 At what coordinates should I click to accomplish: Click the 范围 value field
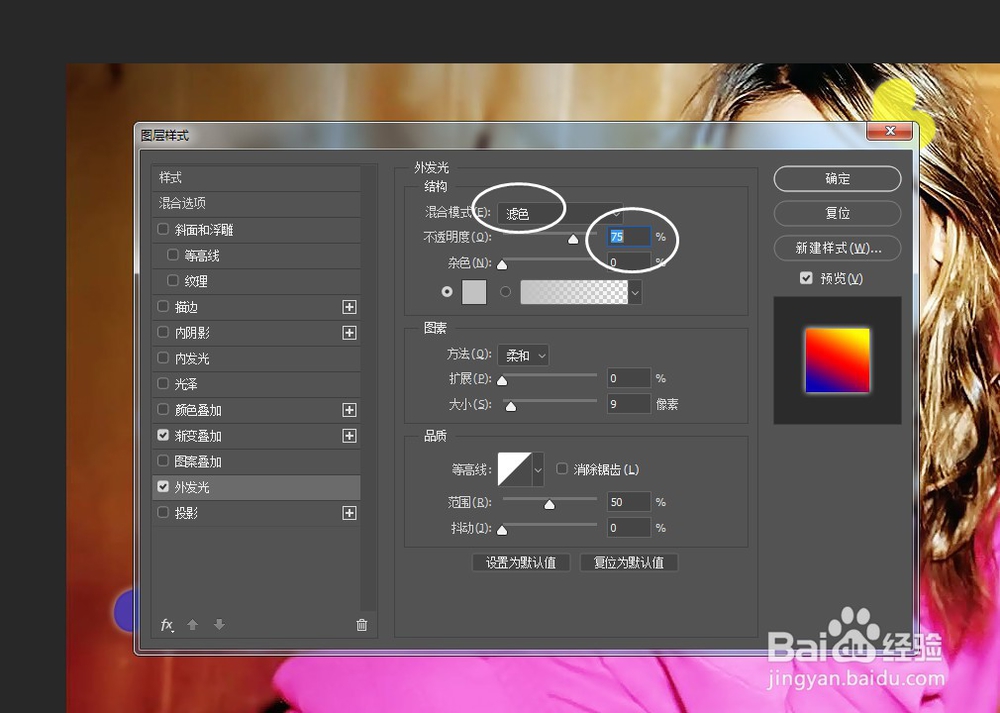coord(629,502)
